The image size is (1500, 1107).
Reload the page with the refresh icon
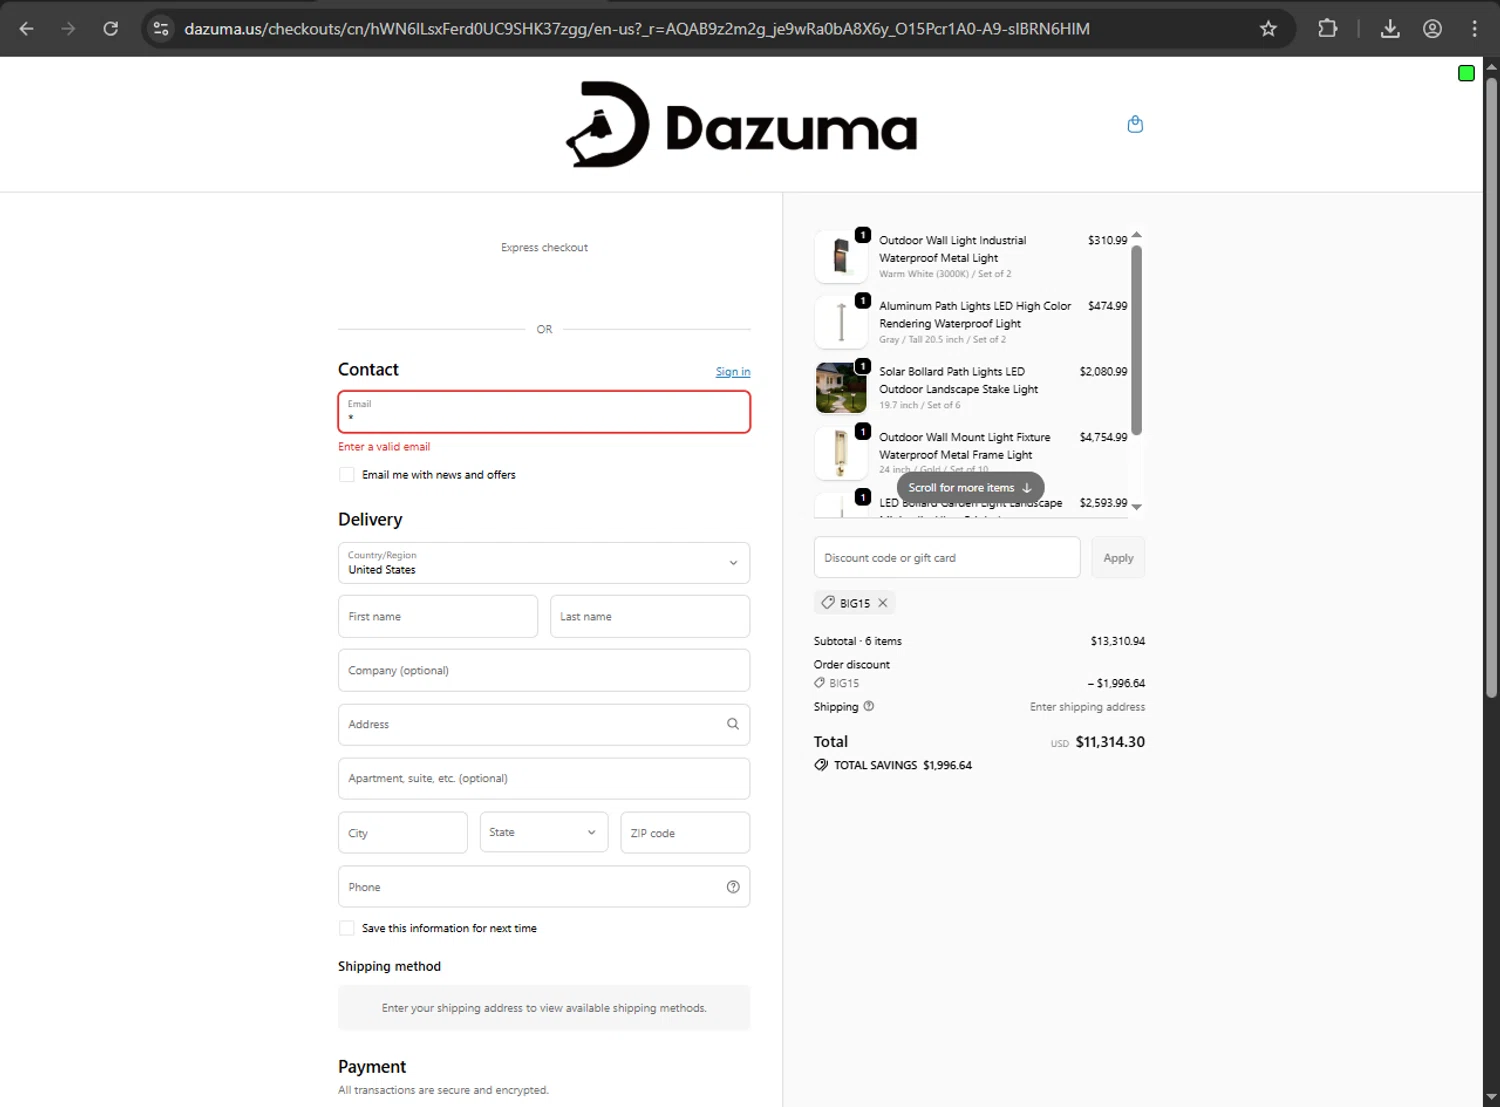111,29
